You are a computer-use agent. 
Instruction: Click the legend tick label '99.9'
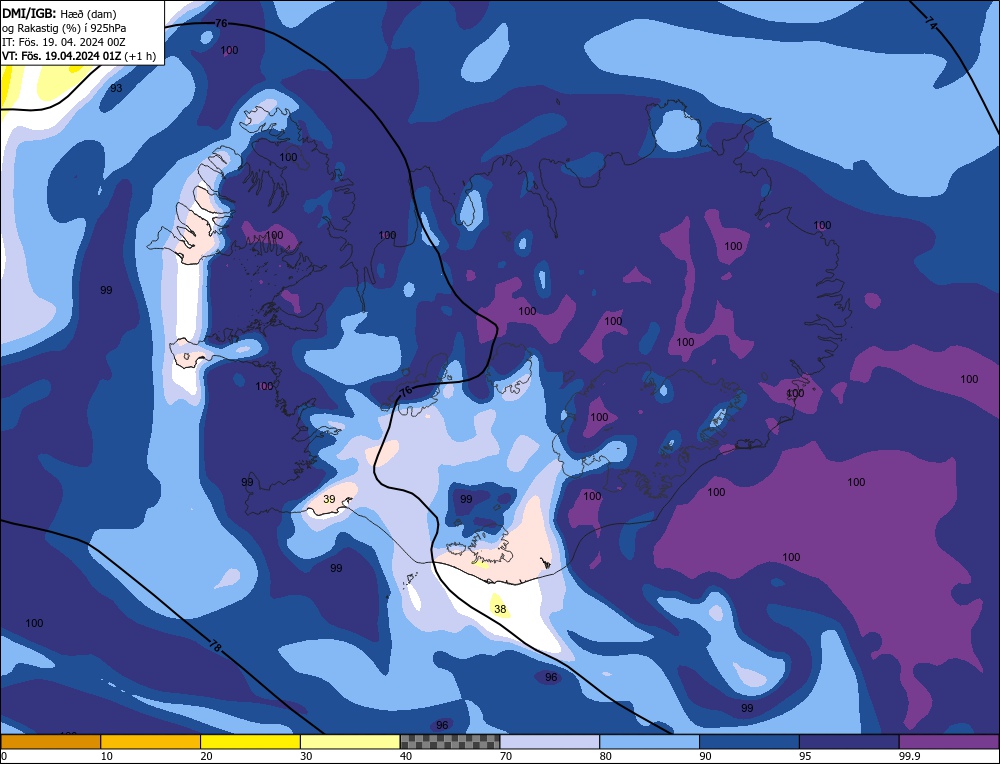tap(909, 756)
